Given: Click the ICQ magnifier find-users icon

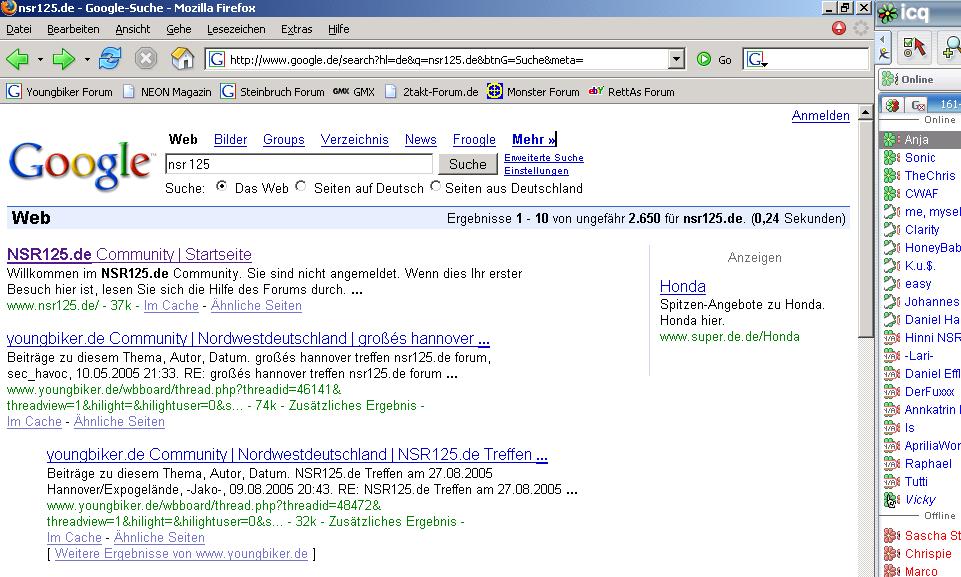Looking at the screenshot, I should pyautogui.click(x=951, y=48).
